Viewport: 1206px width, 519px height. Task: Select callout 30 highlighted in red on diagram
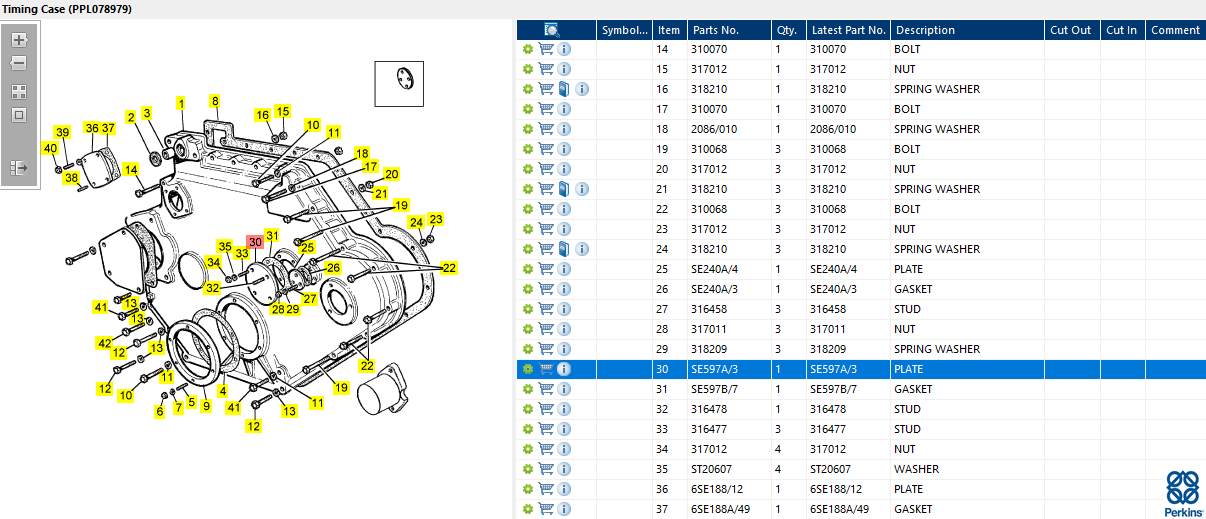coord(255,242)
